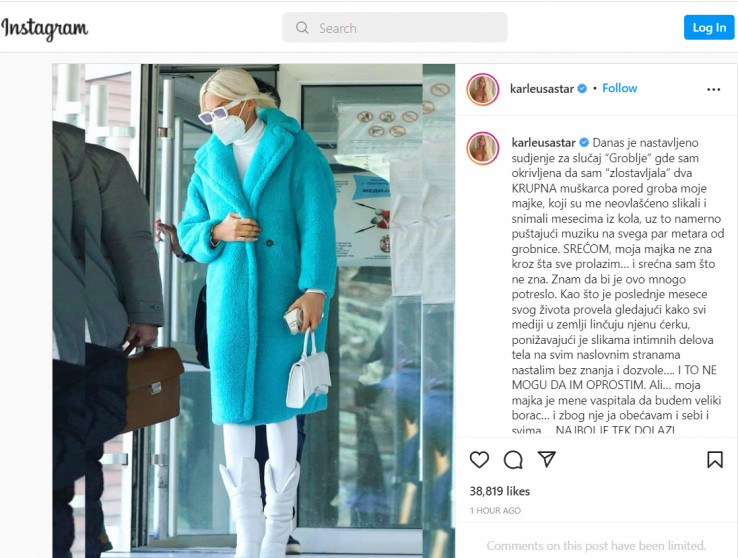Viewport: 738px width, 558px height.
Task: Click karleusastar username in the caption
Action: [544, 143]
